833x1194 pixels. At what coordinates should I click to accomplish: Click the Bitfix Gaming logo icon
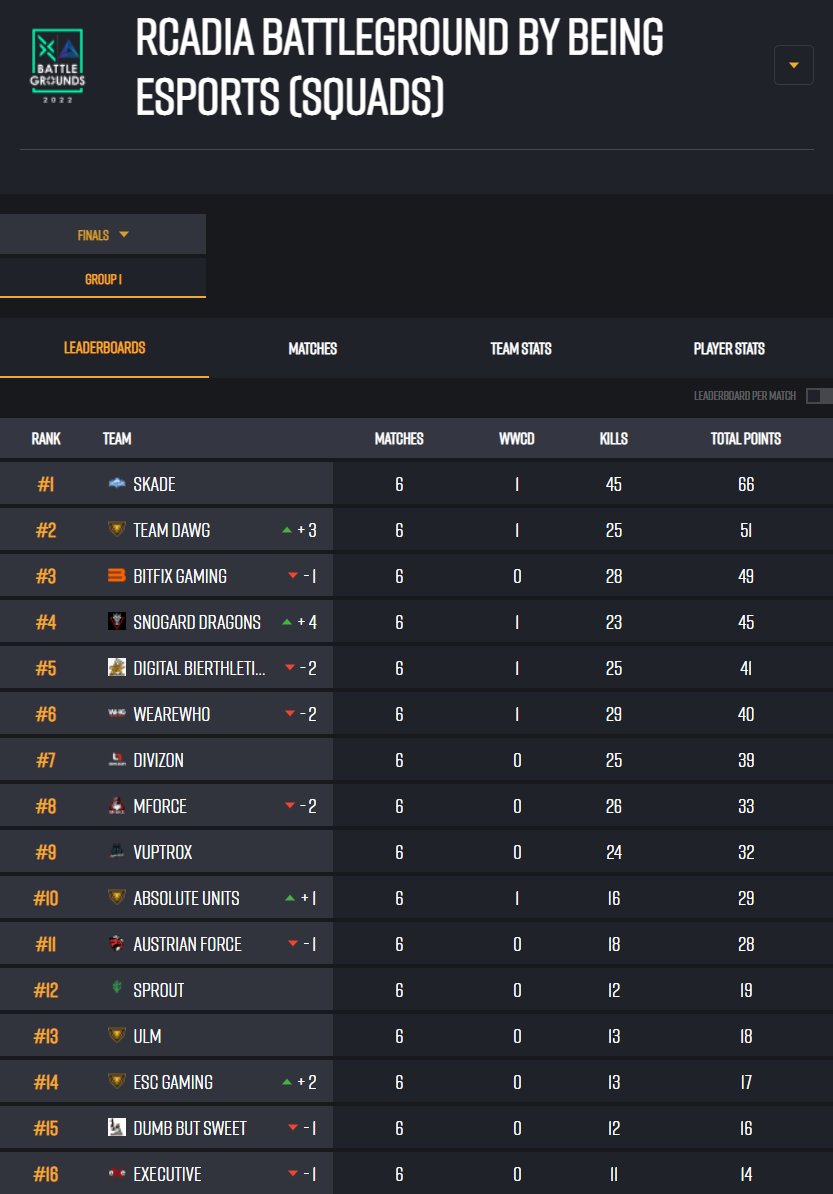point(116,575)
